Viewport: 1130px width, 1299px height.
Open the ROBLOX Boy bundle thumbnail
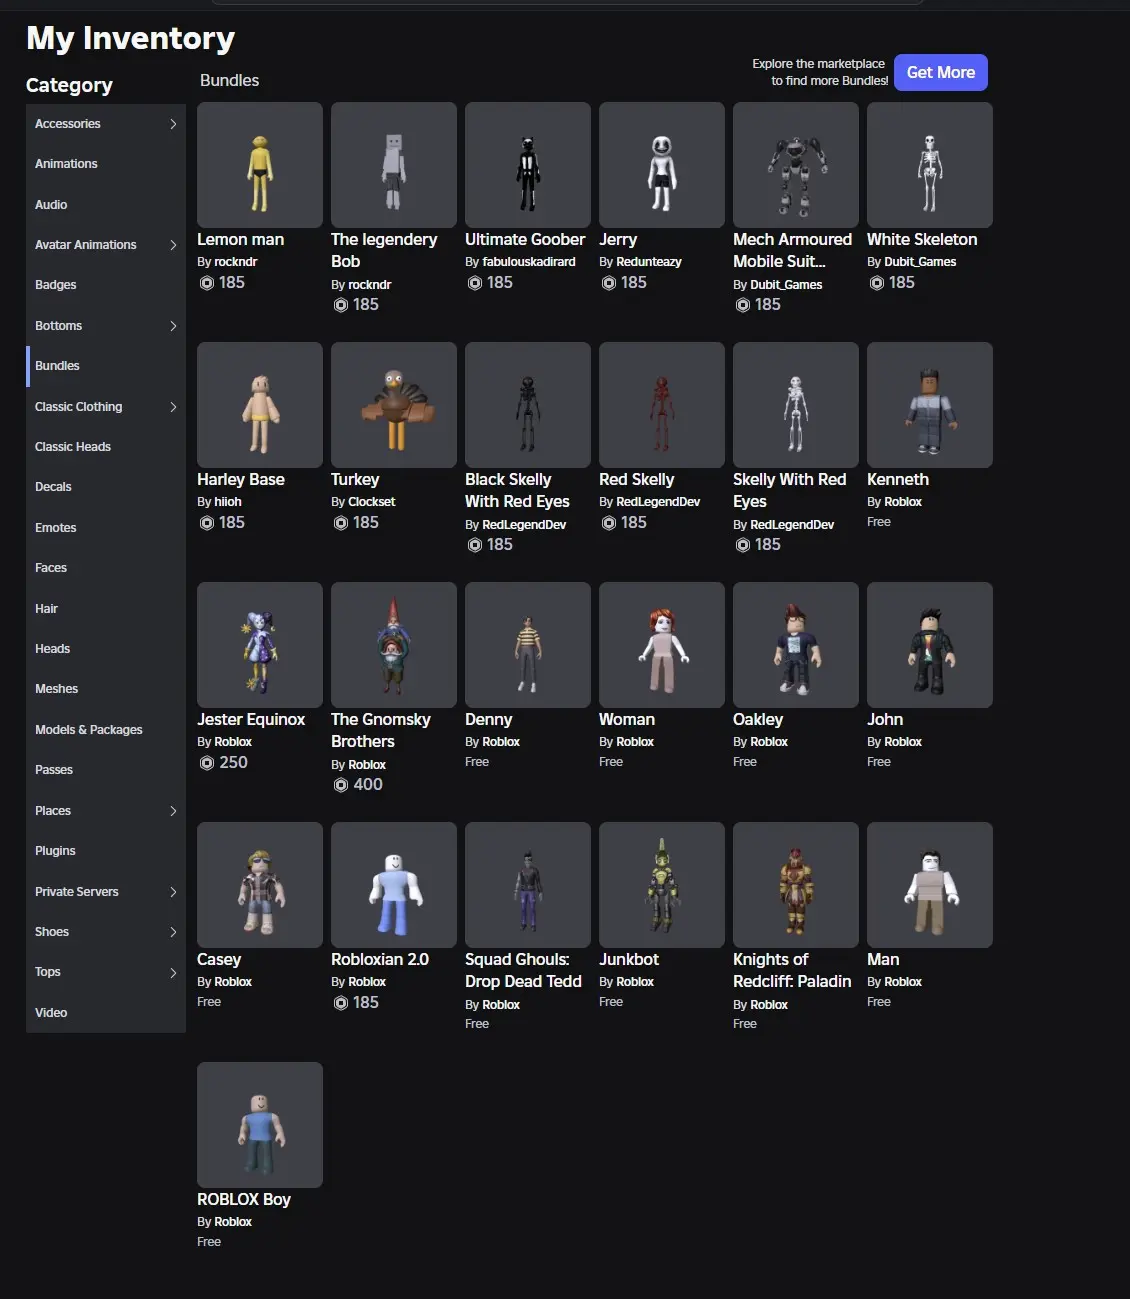[260, 1125]
